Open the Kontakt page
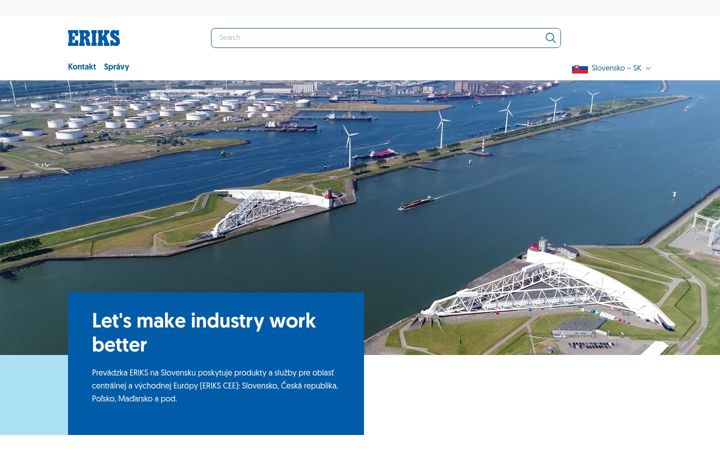 82,67
